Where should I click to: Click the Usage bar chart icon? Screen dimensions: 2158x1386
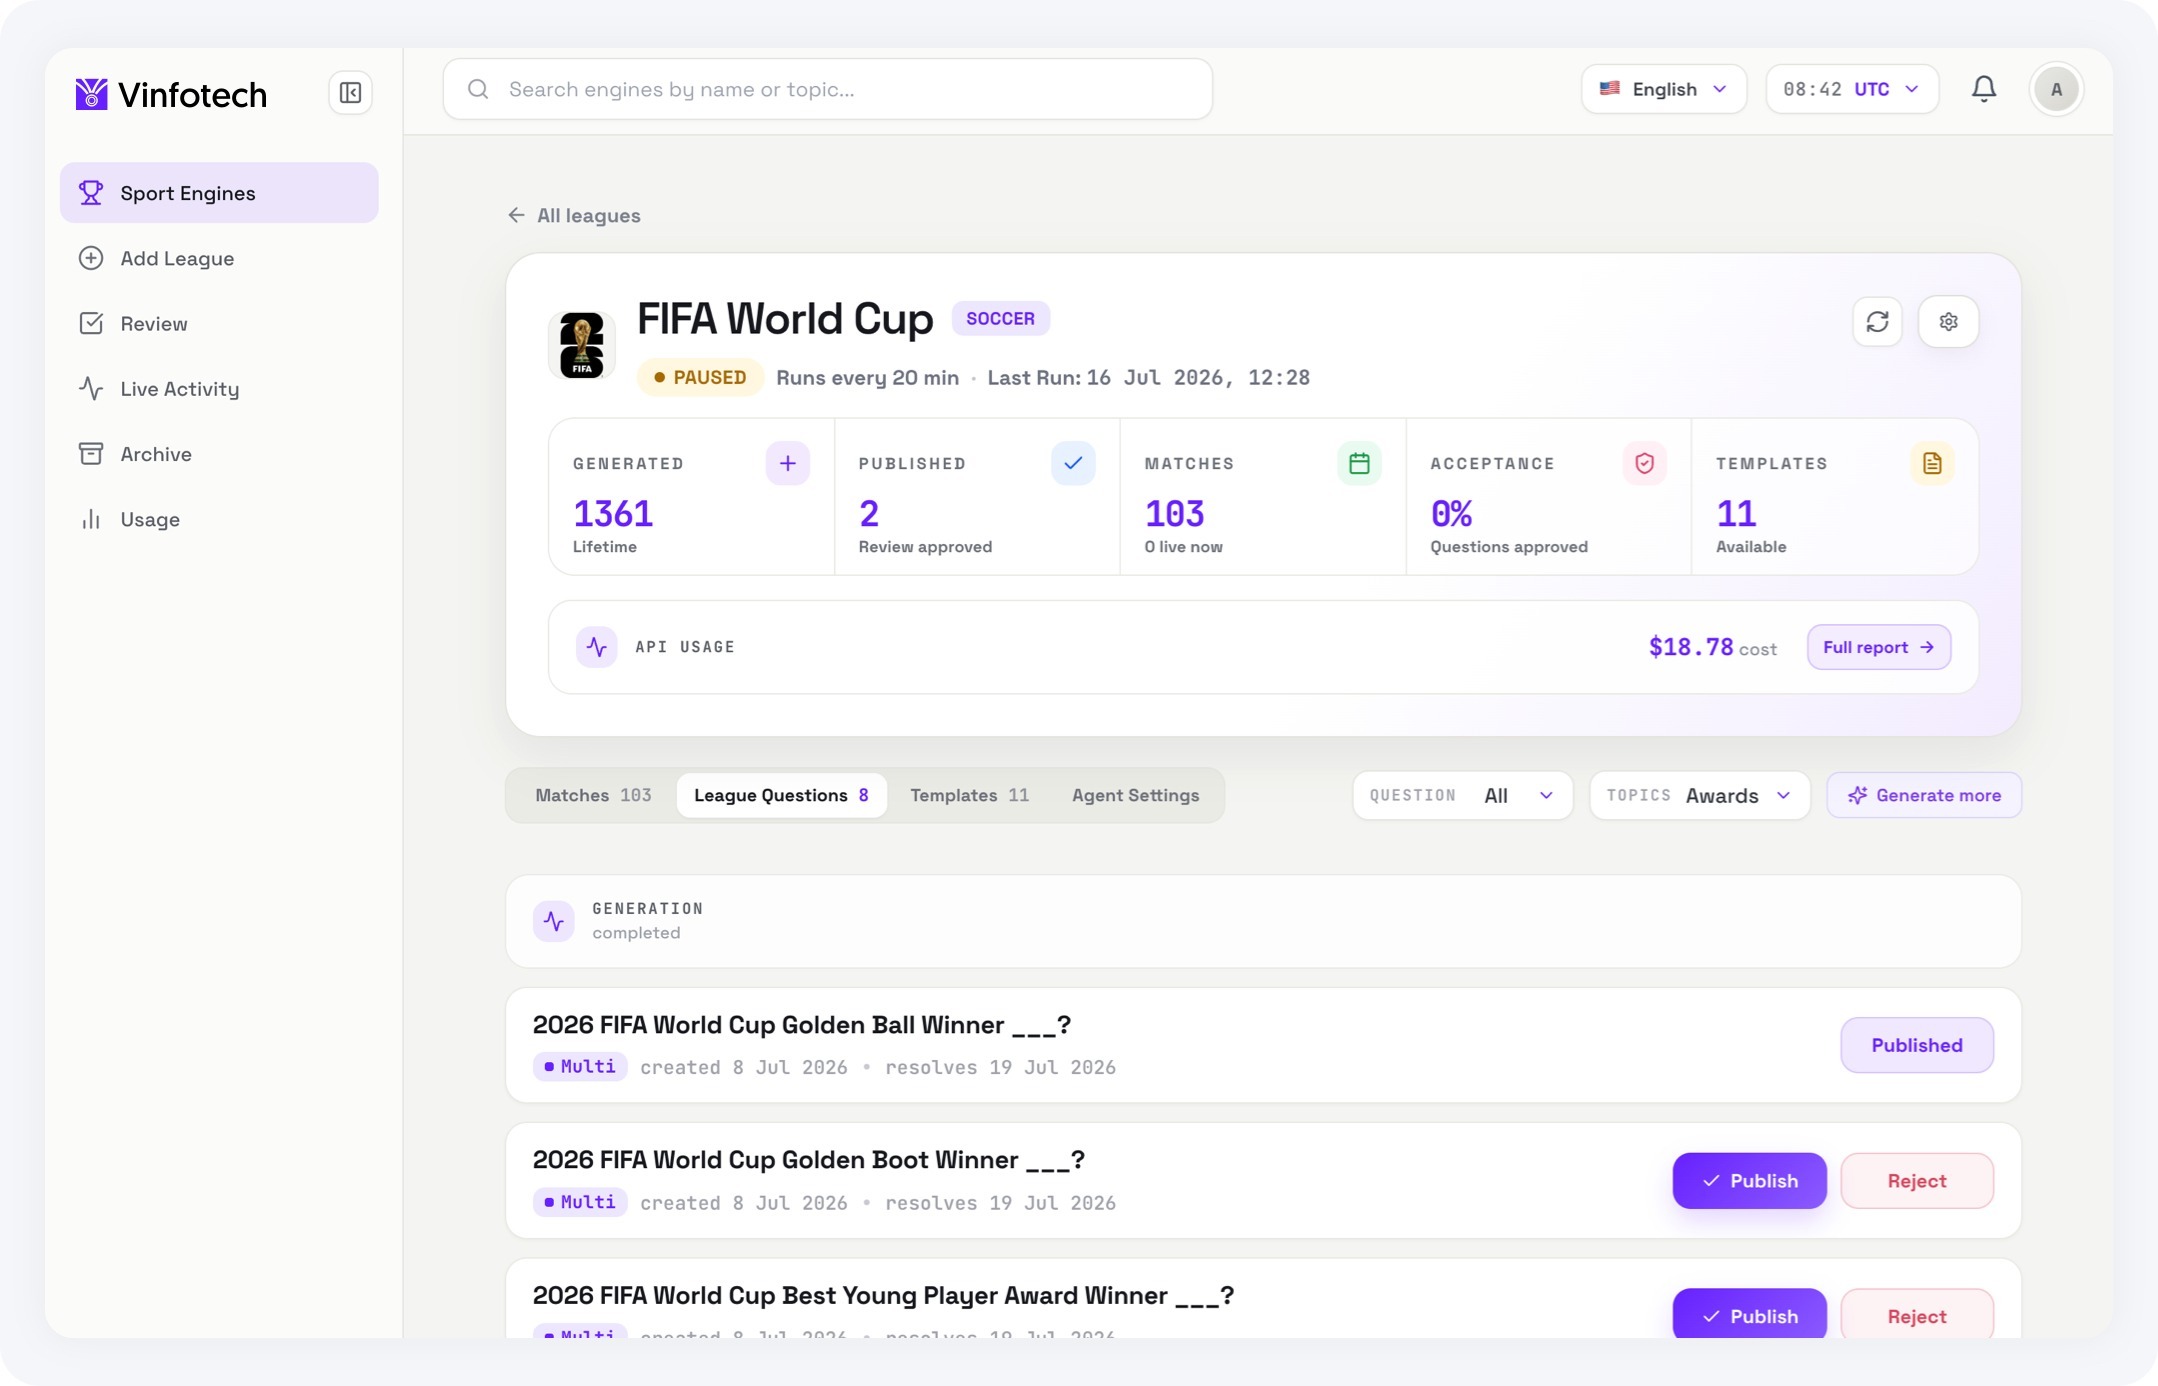91,519
